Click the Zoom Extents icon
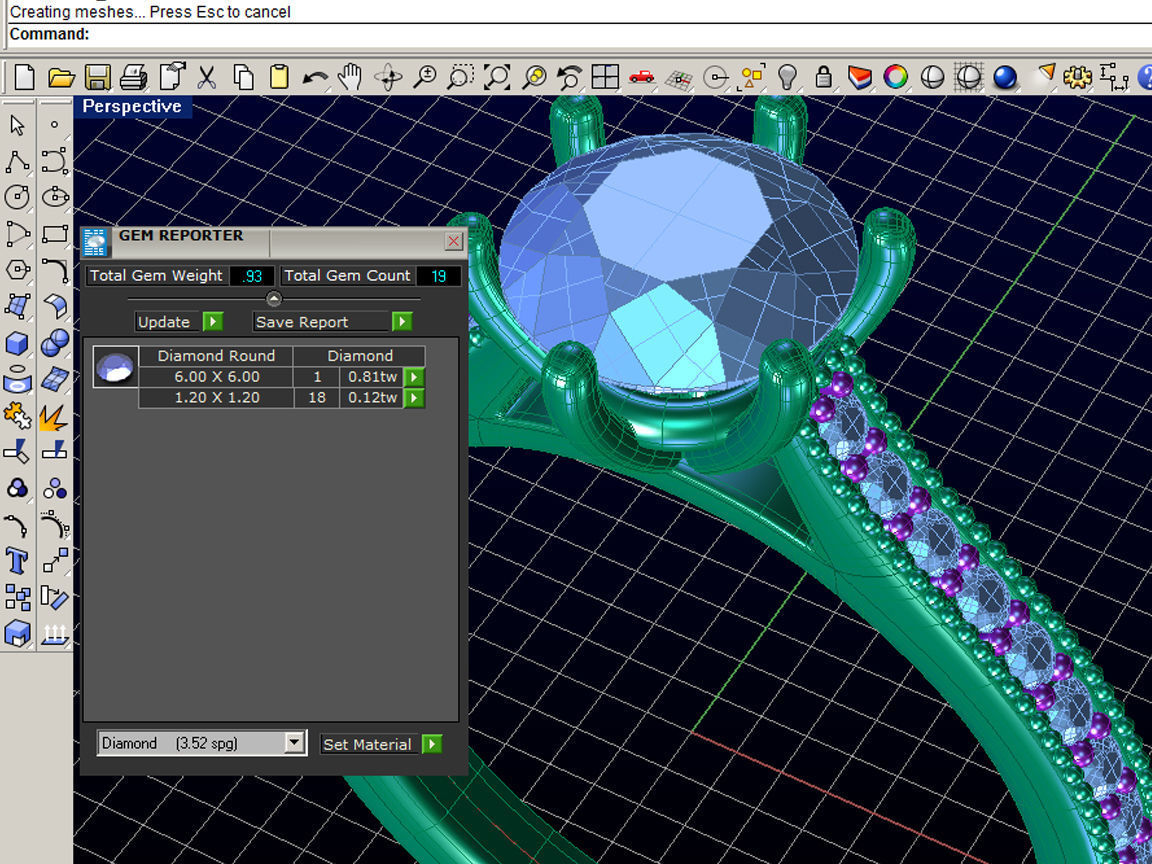Viewport: 1152px width, 864px height. [x=497, y=76]
